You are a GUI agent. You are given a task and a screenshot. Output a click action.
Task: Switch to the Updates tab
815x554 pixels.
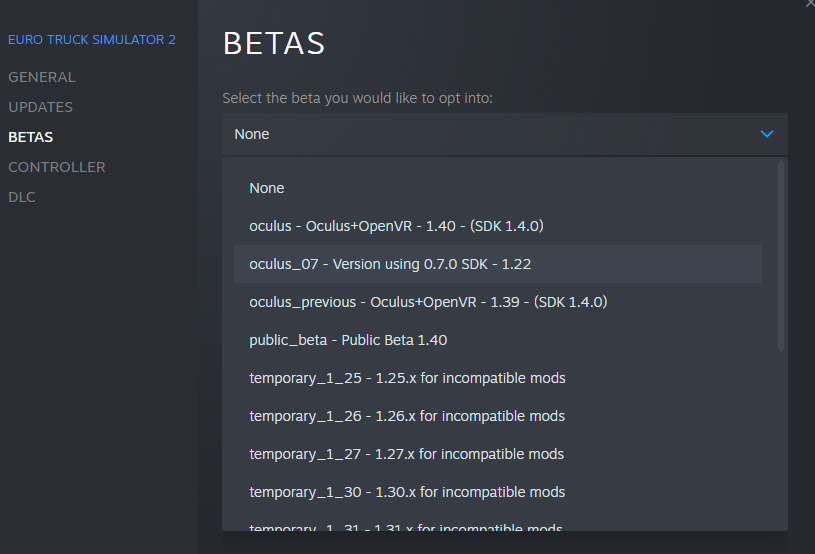41,107
